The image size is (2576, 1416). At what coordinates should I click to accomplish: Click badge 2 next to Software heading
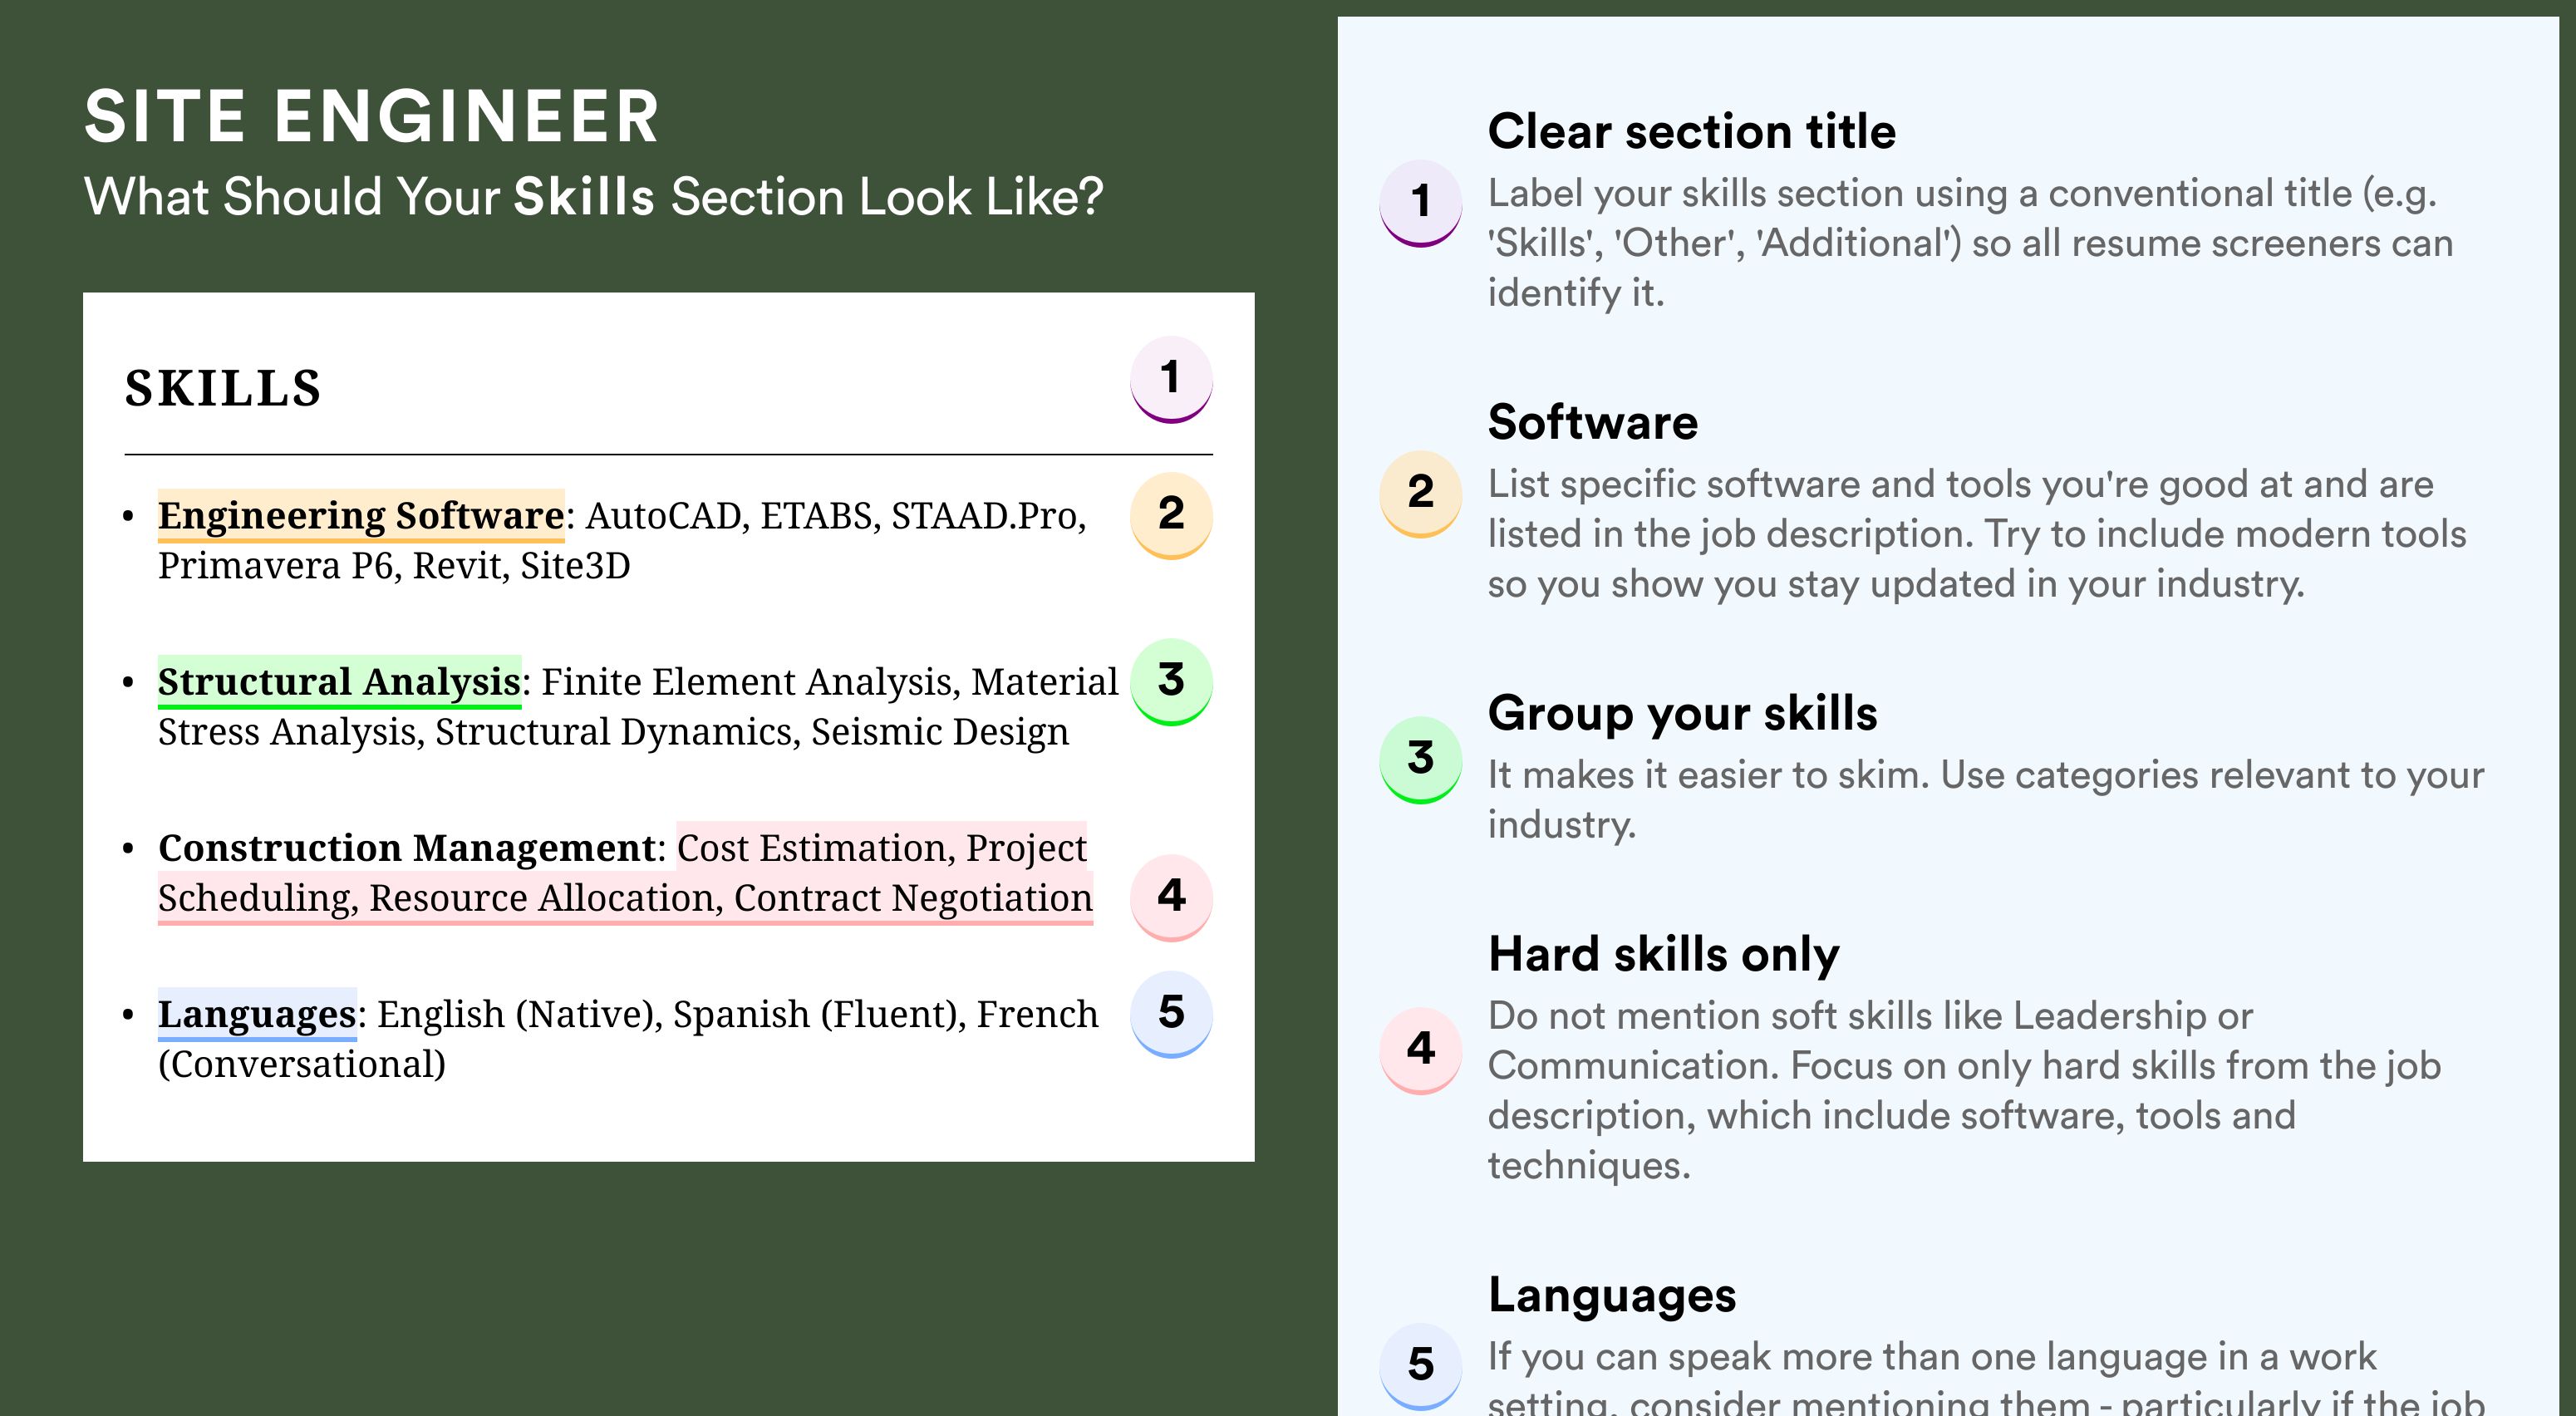tap(1421, 494)
